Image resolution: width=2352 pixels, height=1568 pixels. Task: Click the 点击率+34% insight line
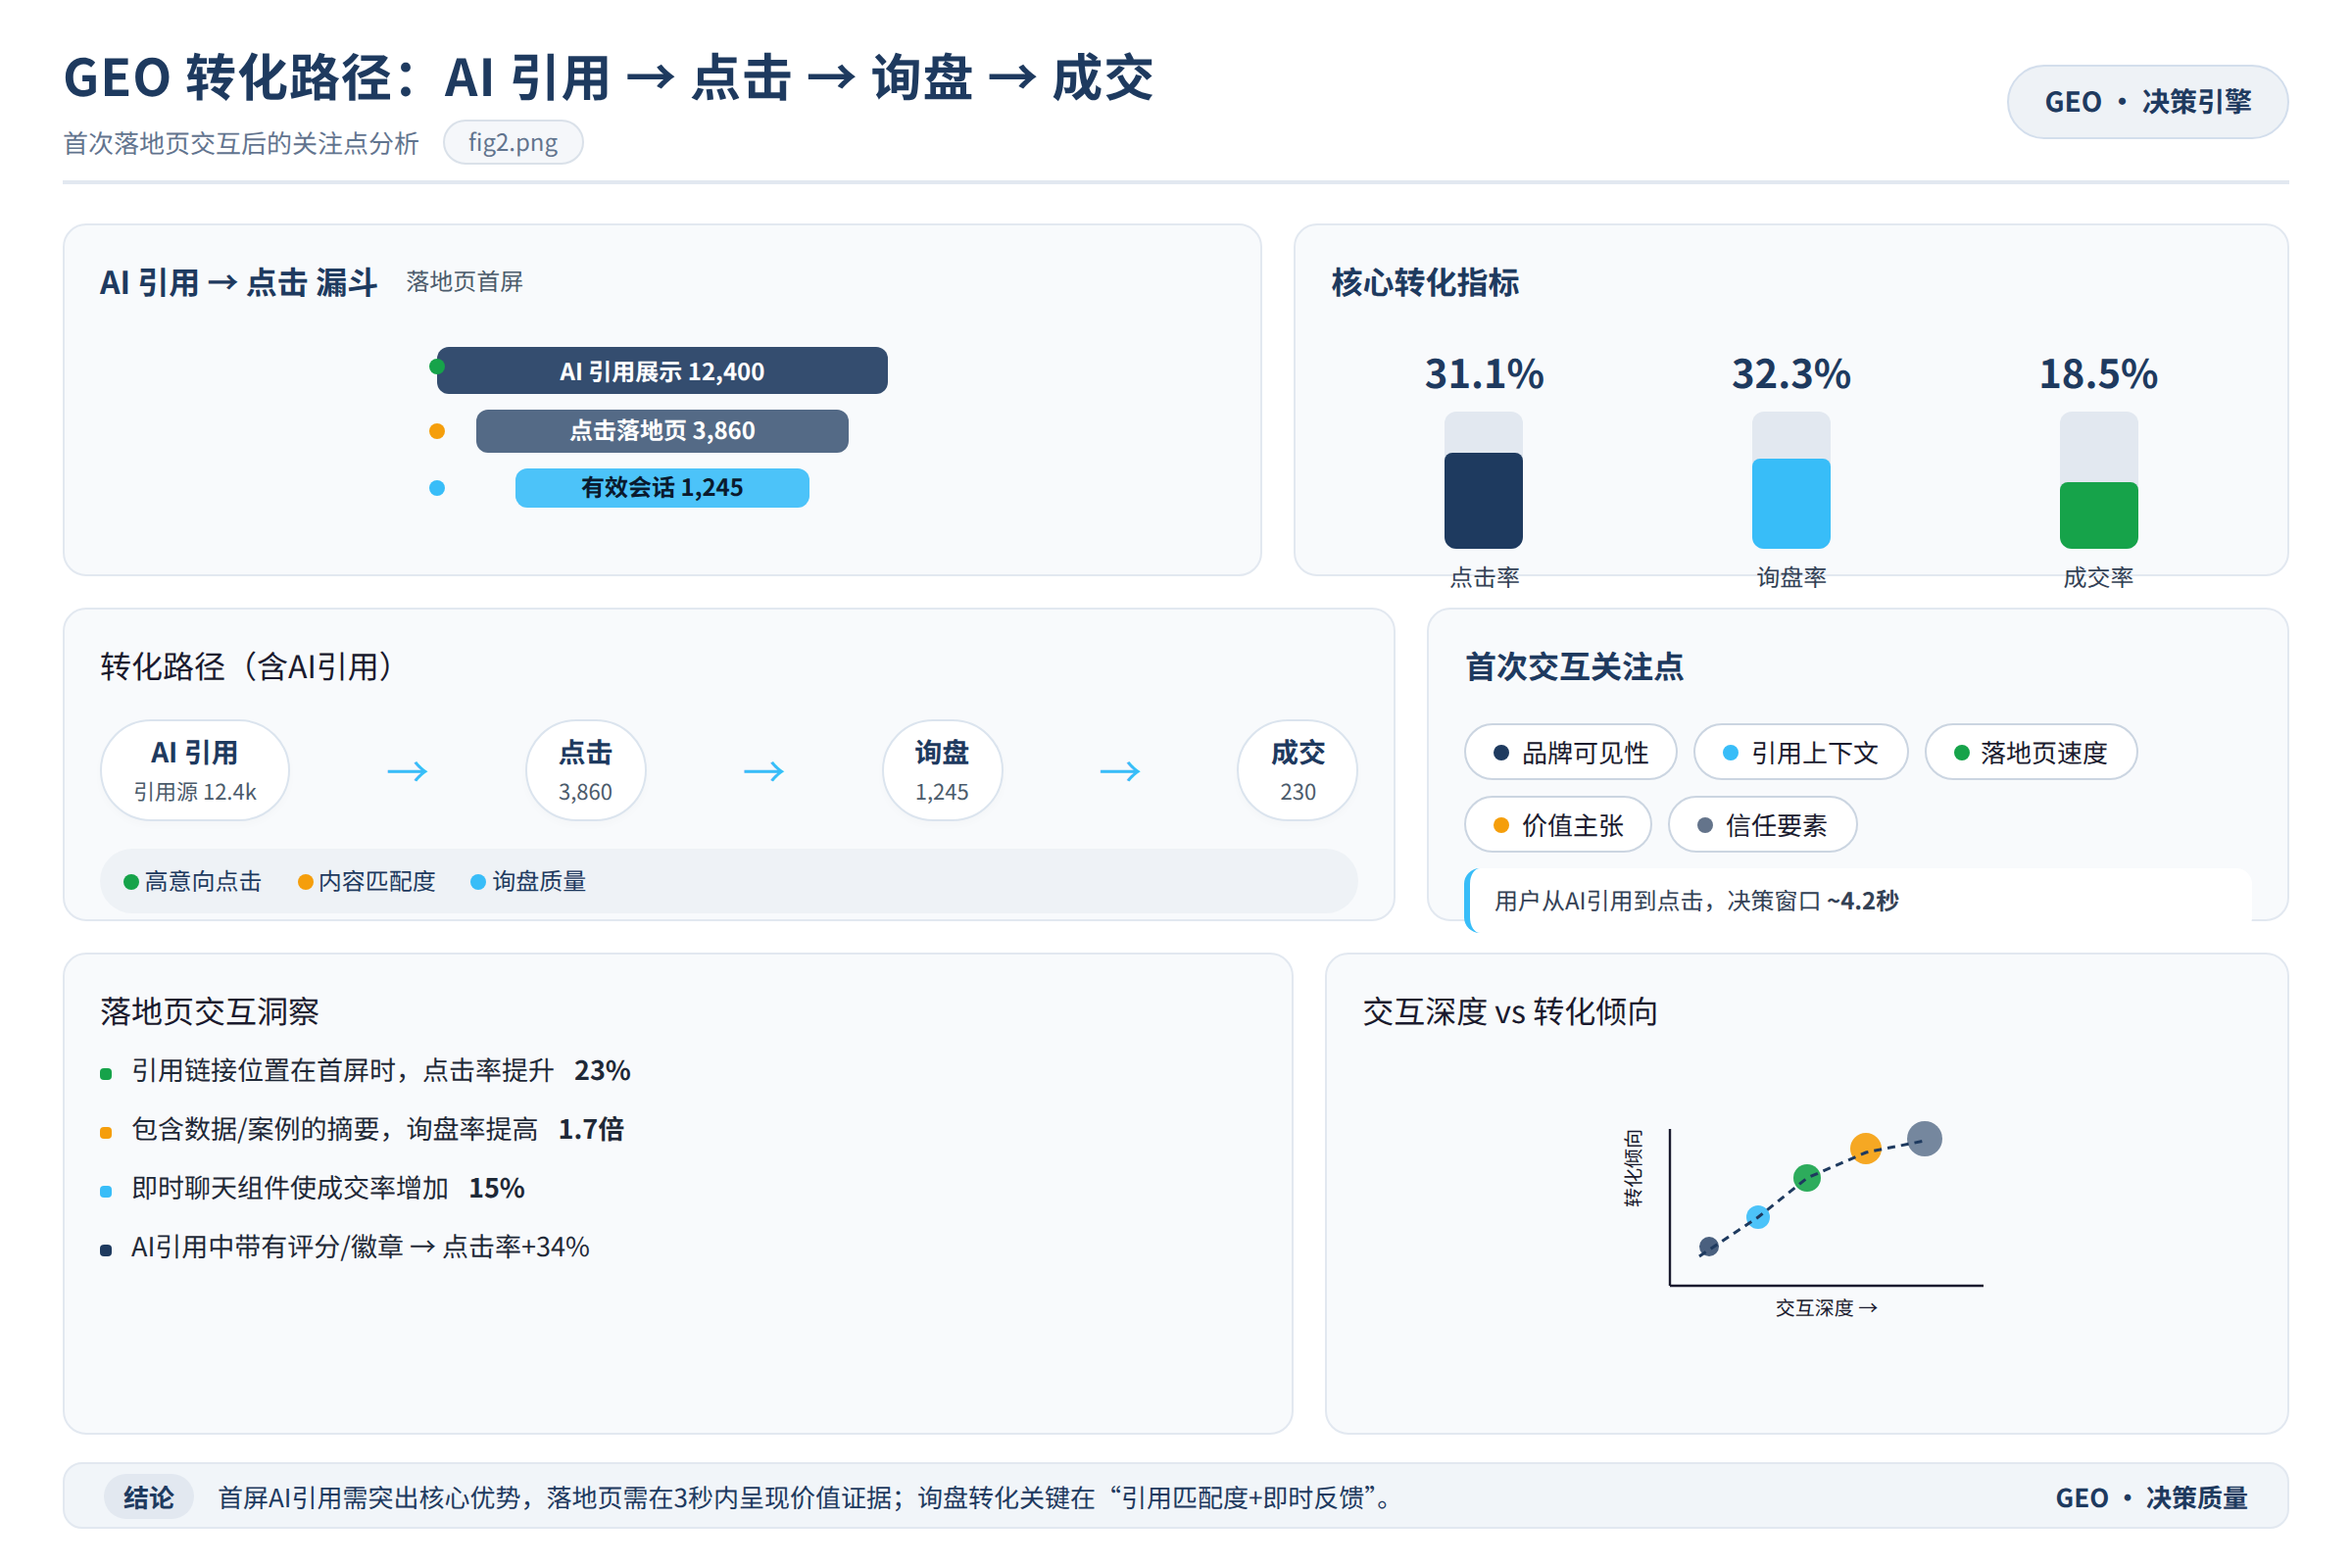point(345,1248)
